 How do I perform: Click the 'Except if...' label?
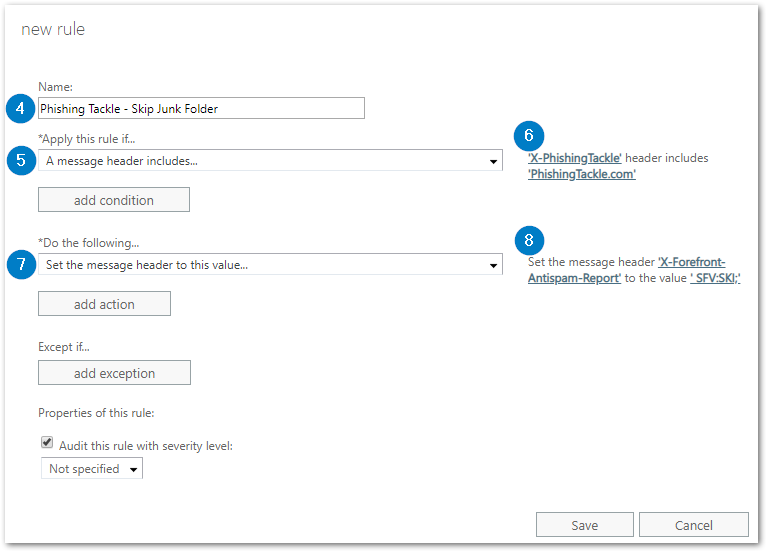pyautogui.click(x=64, y=347)
